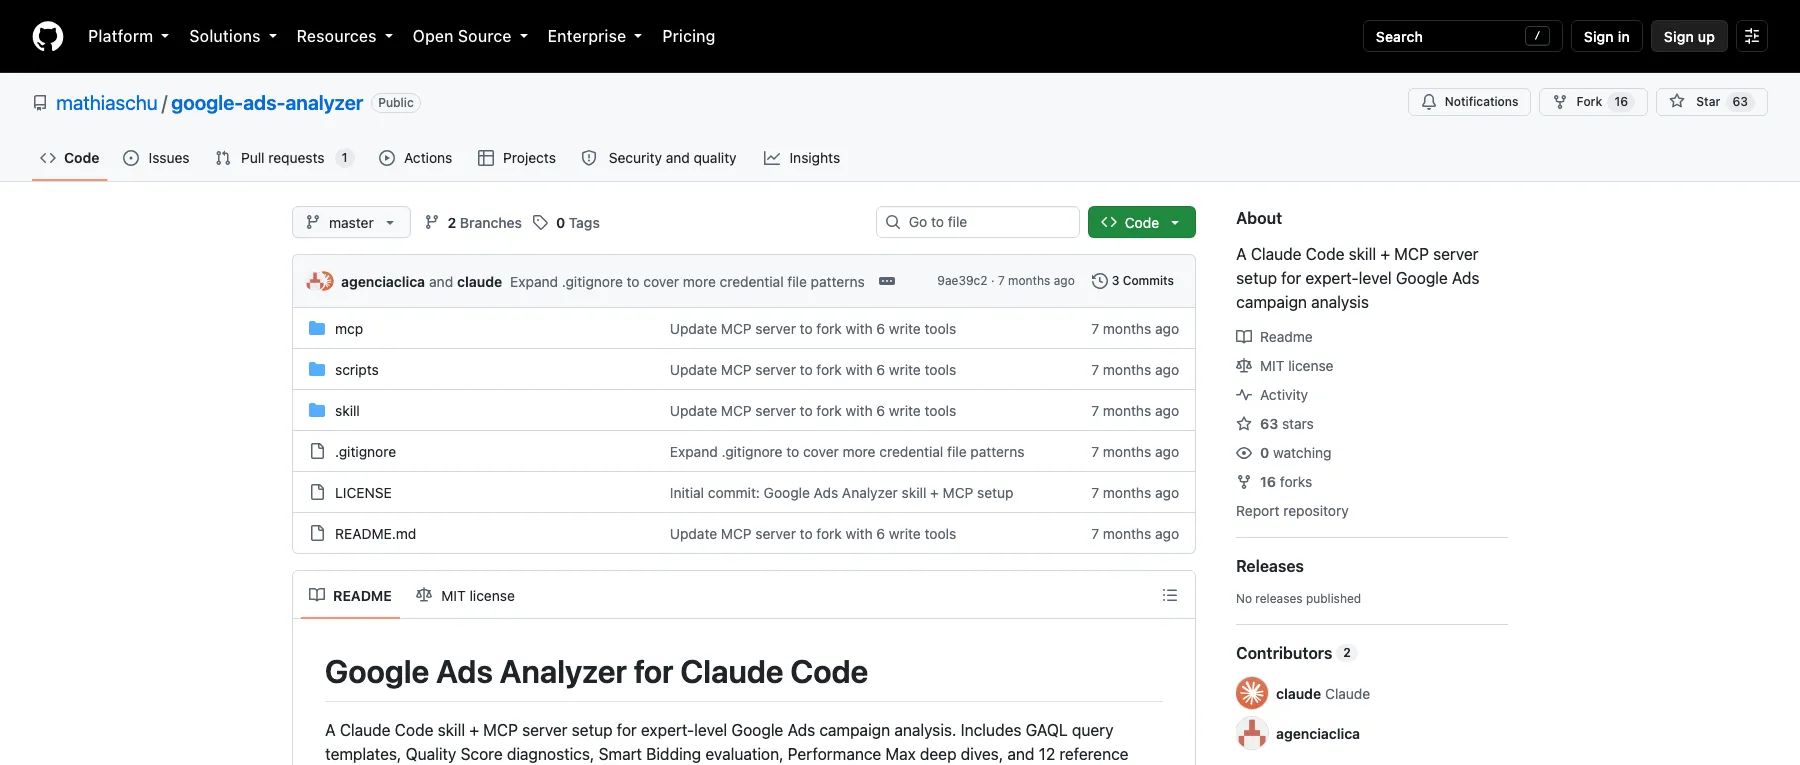
Task: Star the repository
Action: tap(1711, 102)
